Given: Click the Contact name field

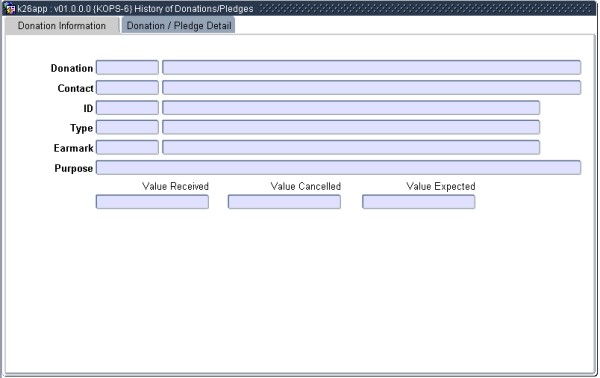Looking at the screenshot, I should pos(371,88).
